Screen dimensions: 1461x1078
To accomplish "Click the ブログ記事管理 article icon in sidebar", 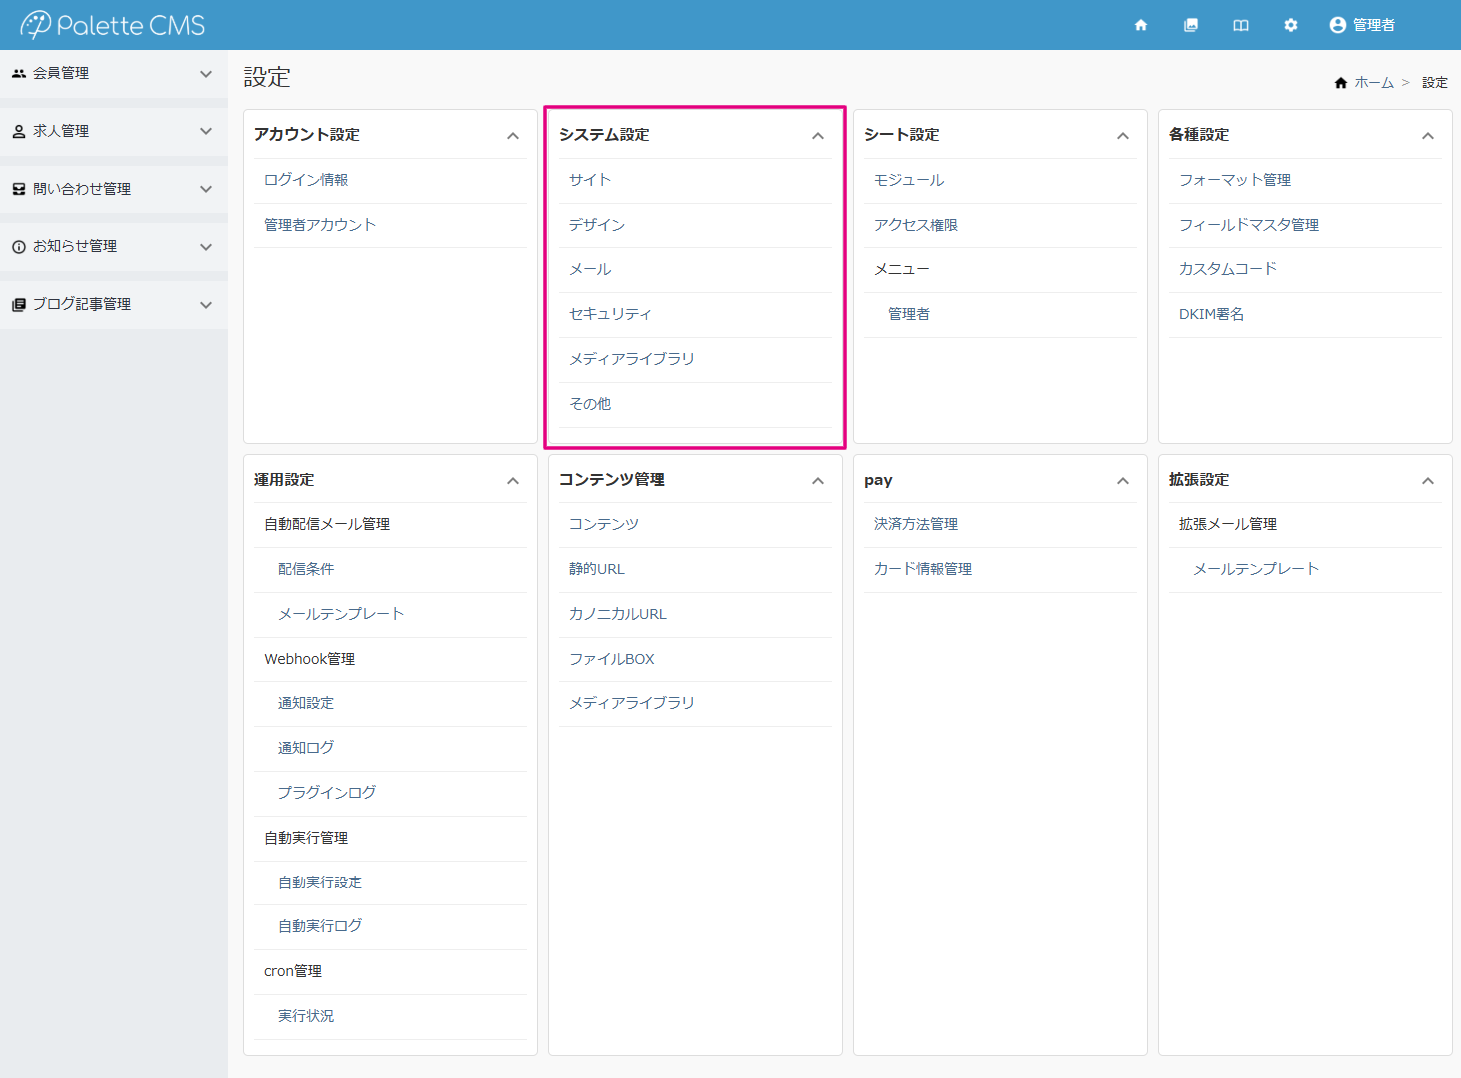I will [x=19, y=305].
